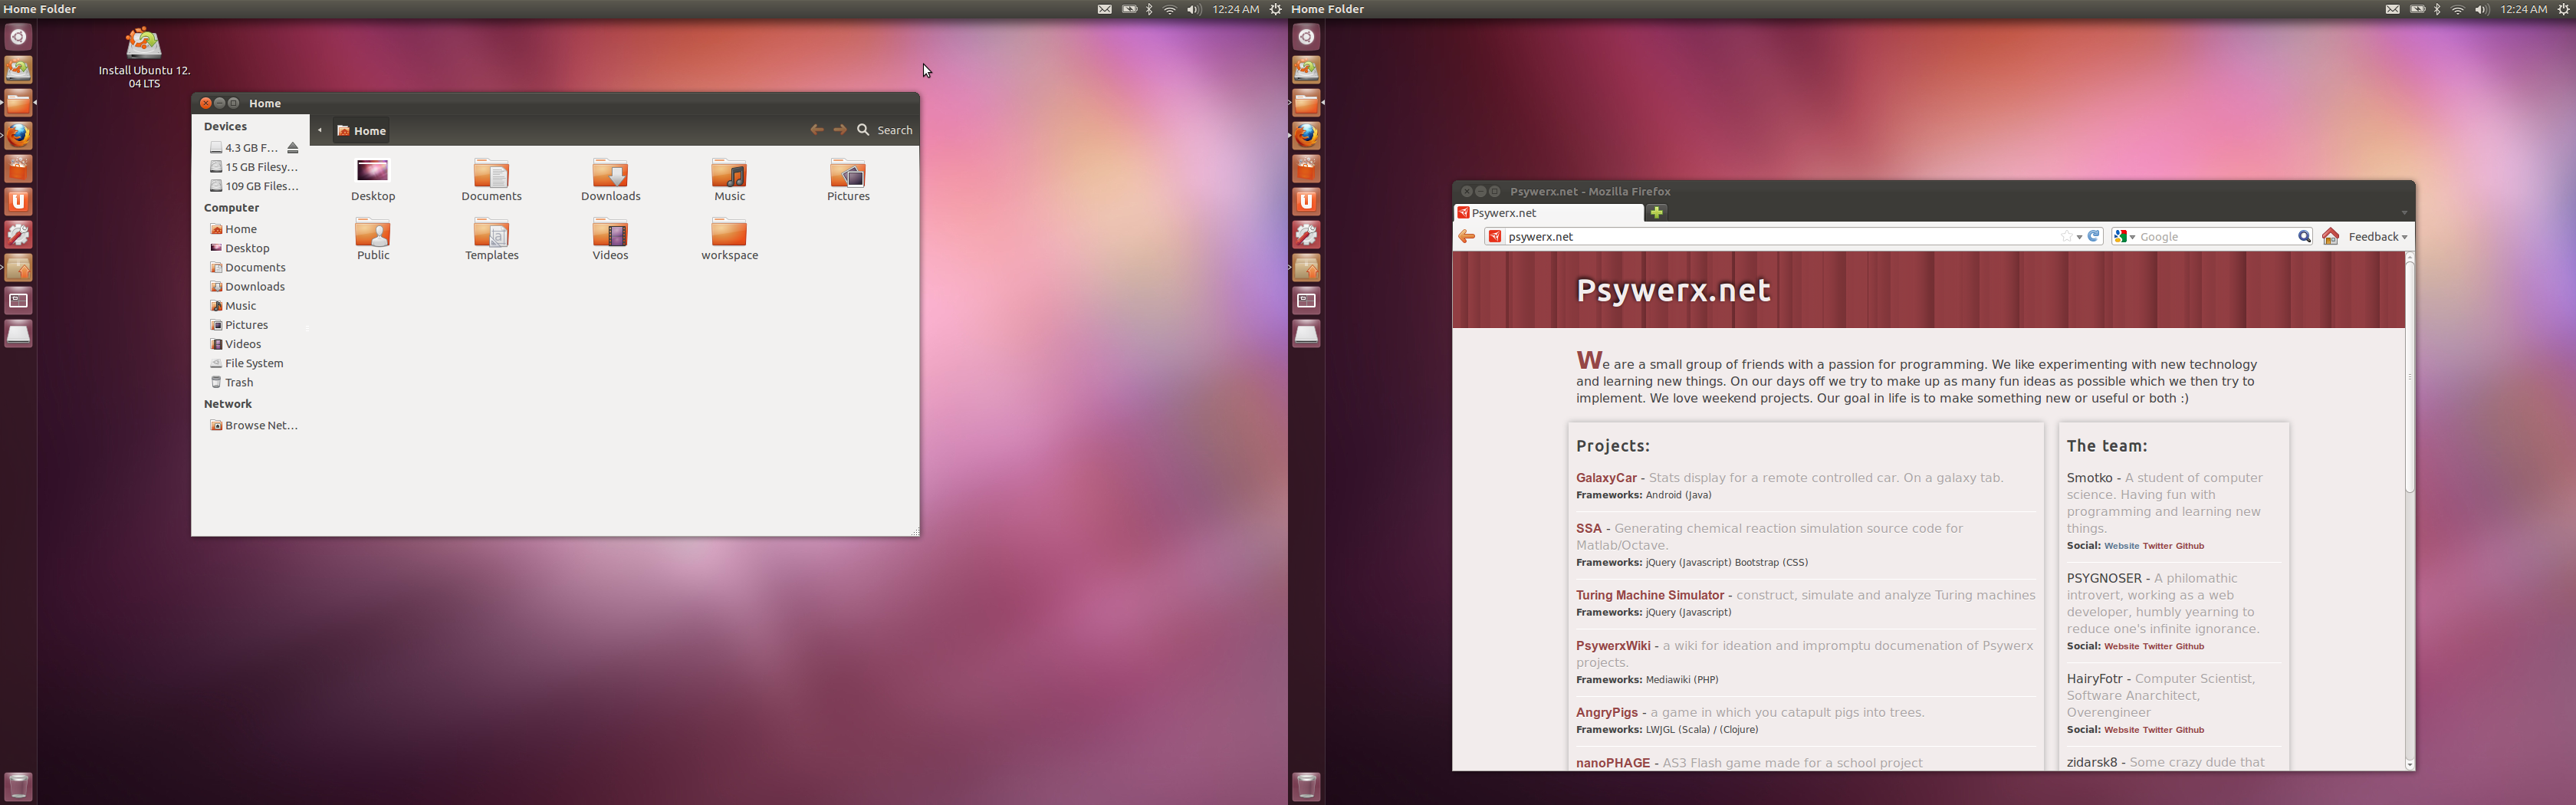This screenshot has width=2576, height=805.
Task: Select the 109 GB Filesystem device
Action: pos(254,186)
